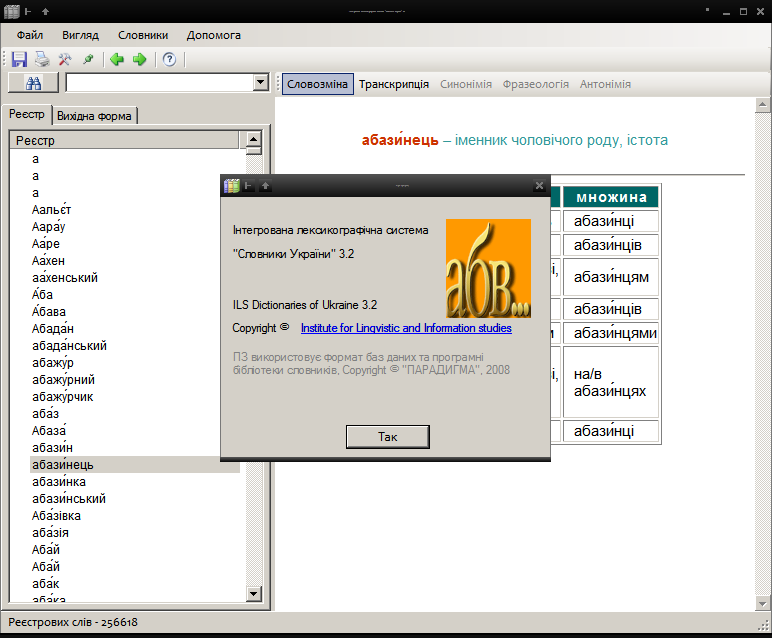Click the Реєстр column header
The image size is (772, 638).
124,140
